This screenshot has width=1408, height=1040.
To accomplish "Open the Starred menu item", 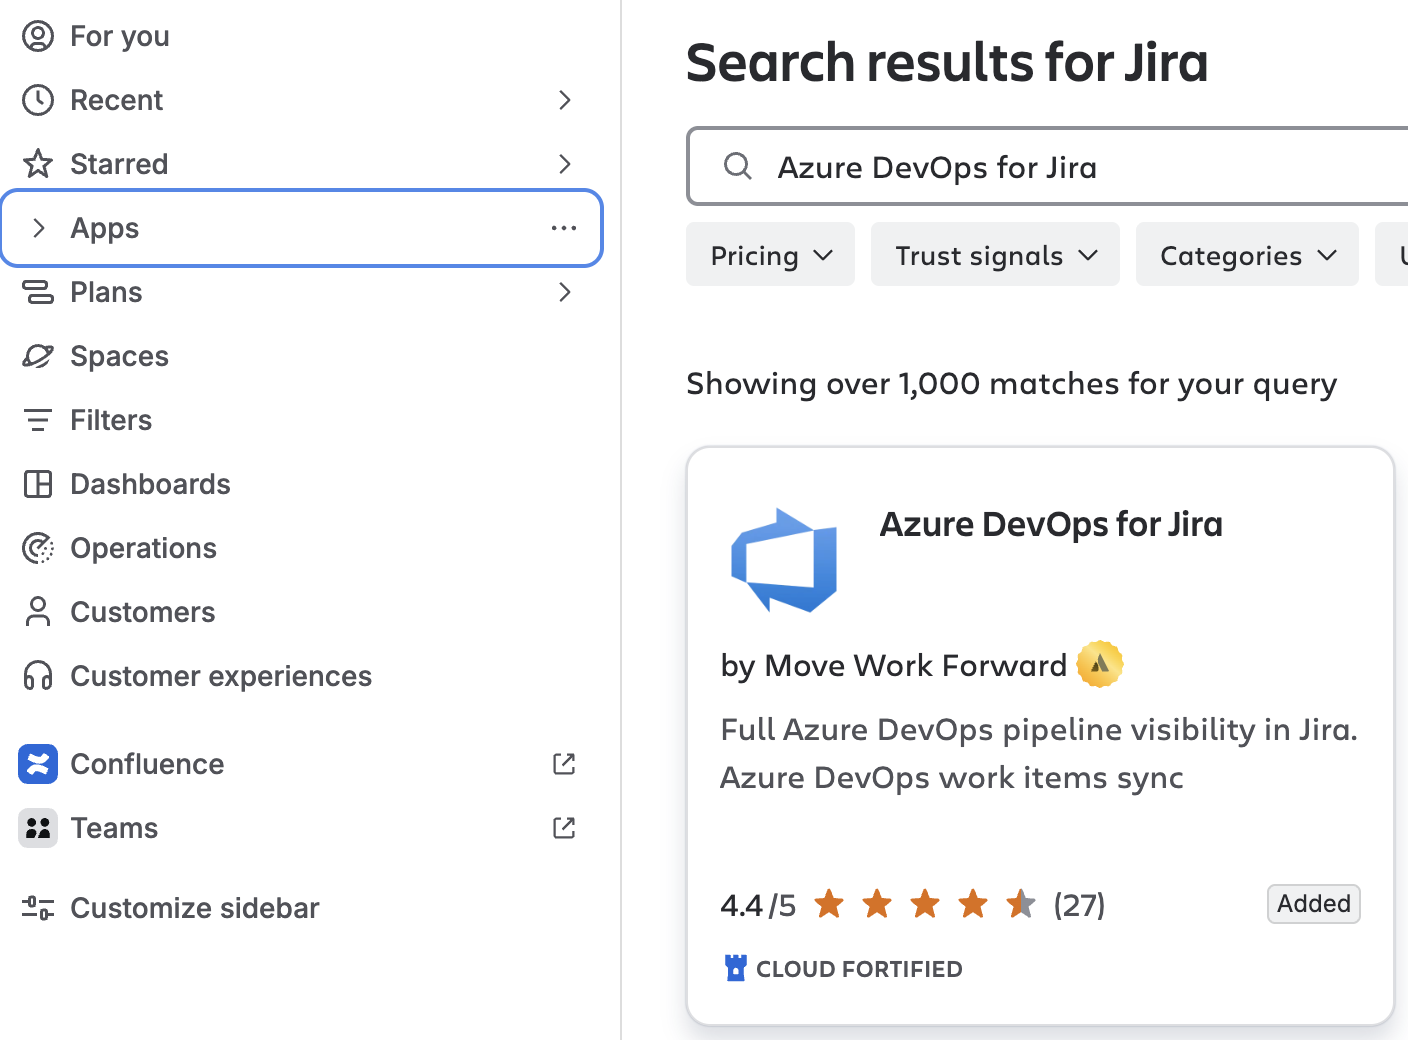I will (x=119, y=164).
